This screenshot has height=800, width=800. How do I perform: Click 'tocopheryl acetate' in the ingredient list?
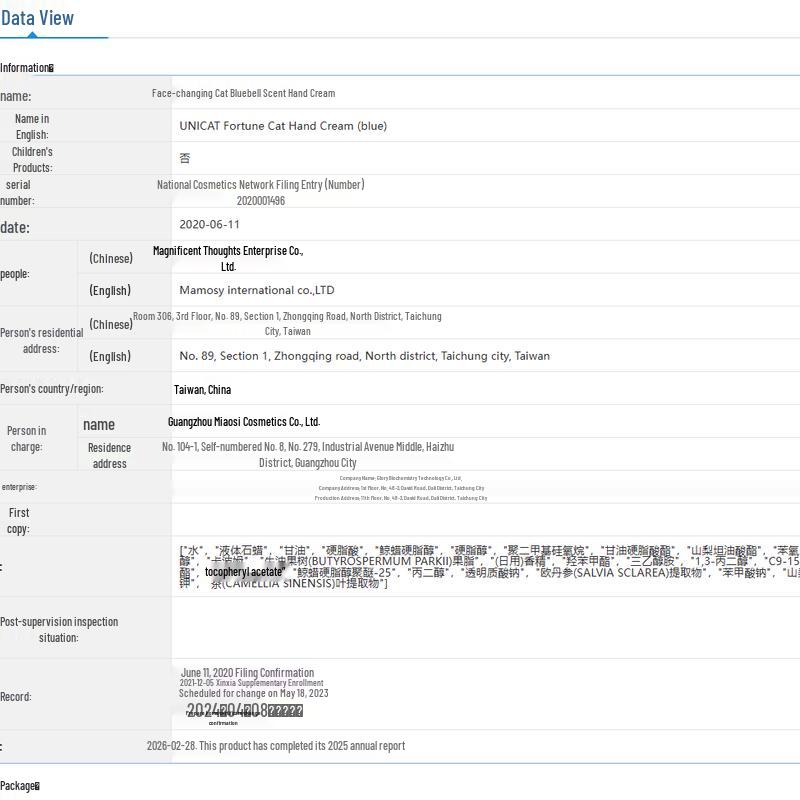(244, 572)
